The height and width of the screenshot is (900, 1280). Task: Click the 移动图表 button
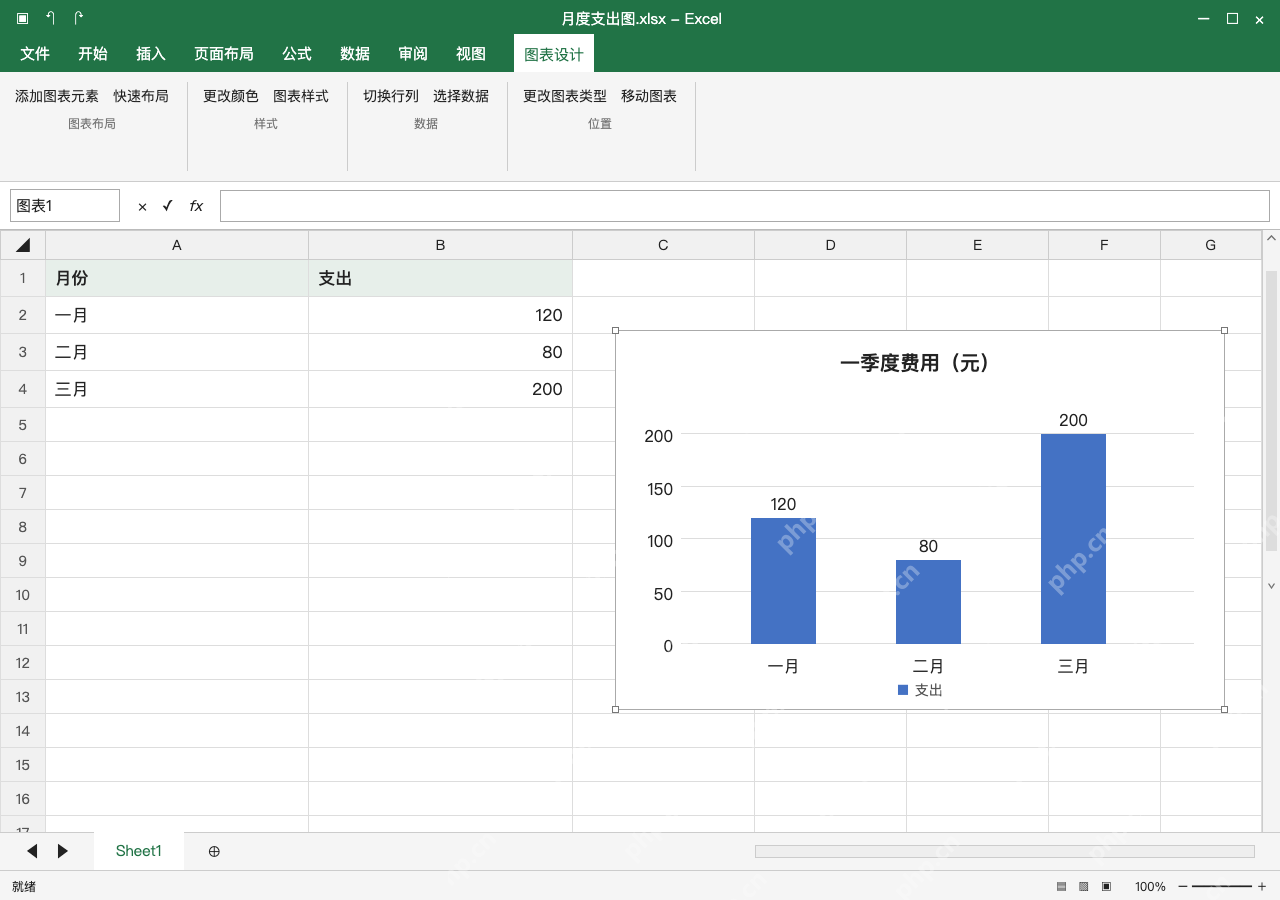[649, 96]
